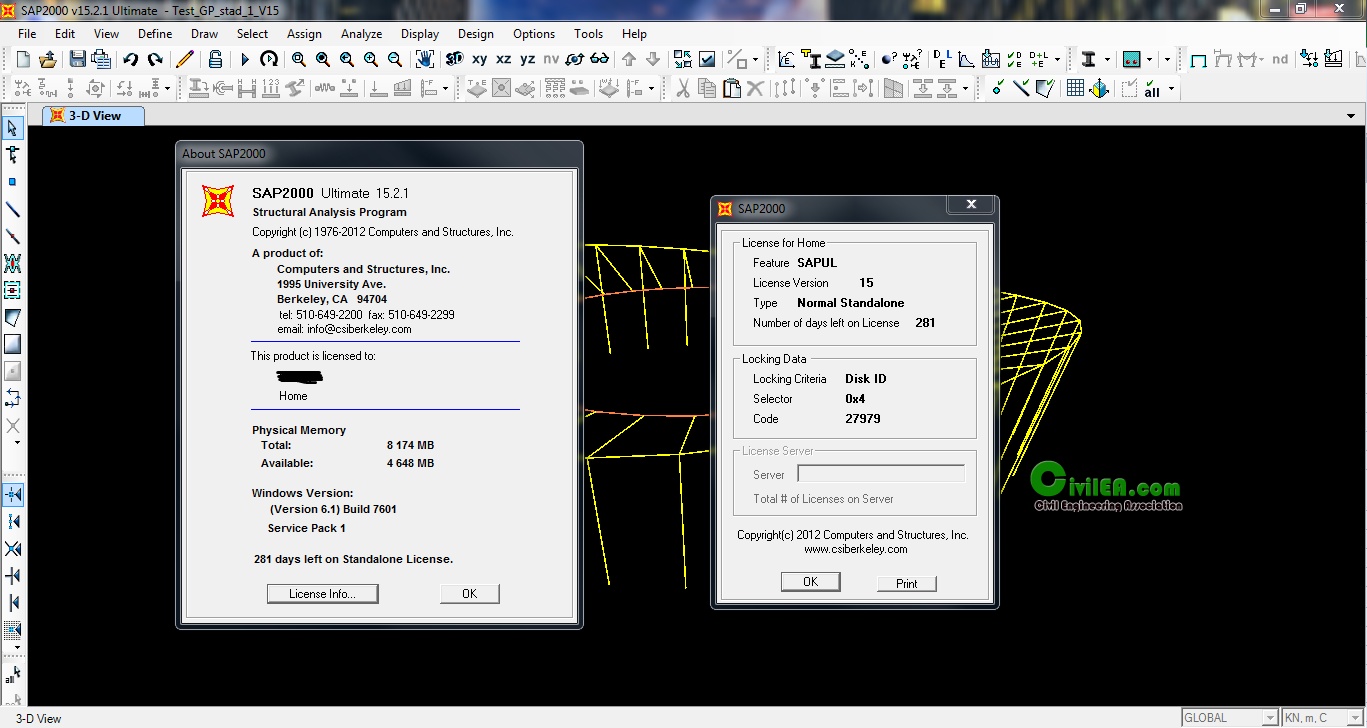Click the Undo arrow icon
Image resolution: width=1367 pixels, height=728 pixels.
pos(131,60)
